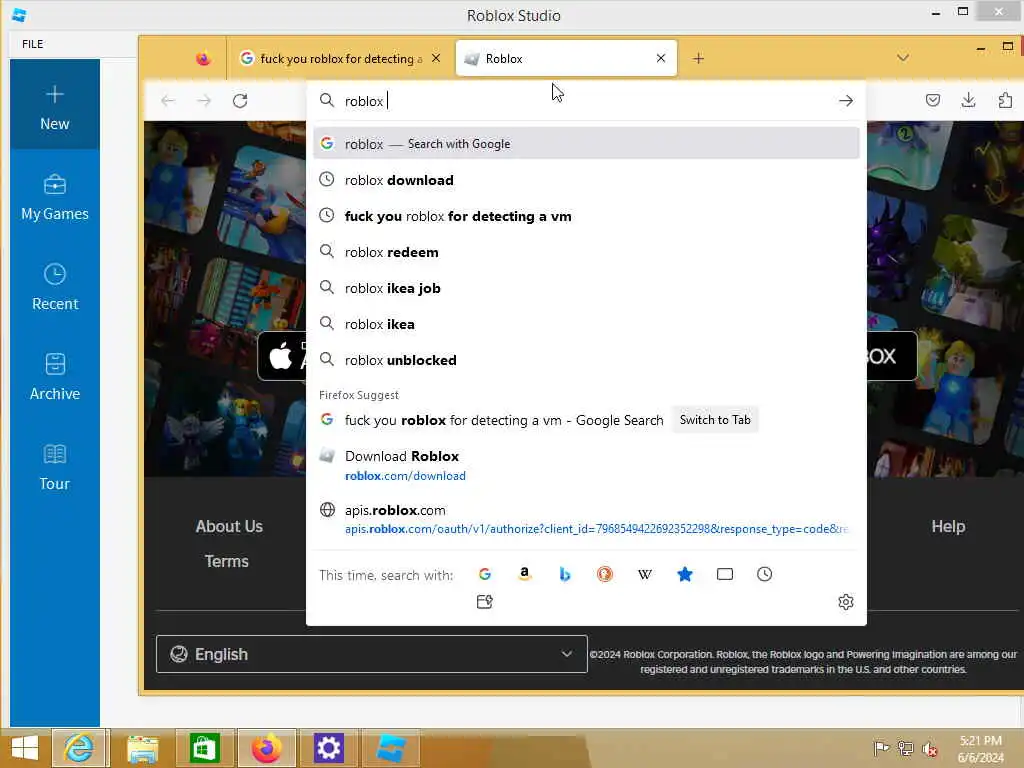
Task: Open the Pocket save icon in Firefox toolbar
Action: [933, 100]
